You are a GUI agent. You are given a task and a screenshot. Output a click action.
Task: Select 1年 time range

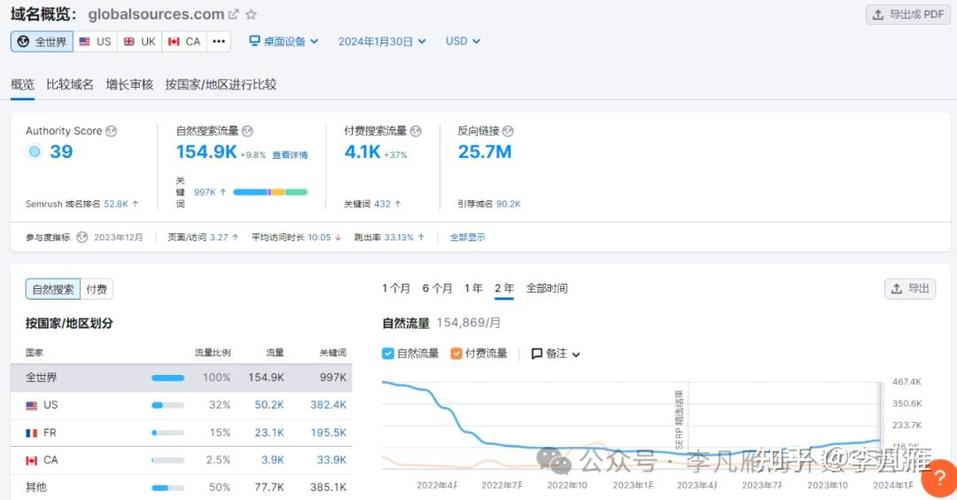tap(473, 288)
